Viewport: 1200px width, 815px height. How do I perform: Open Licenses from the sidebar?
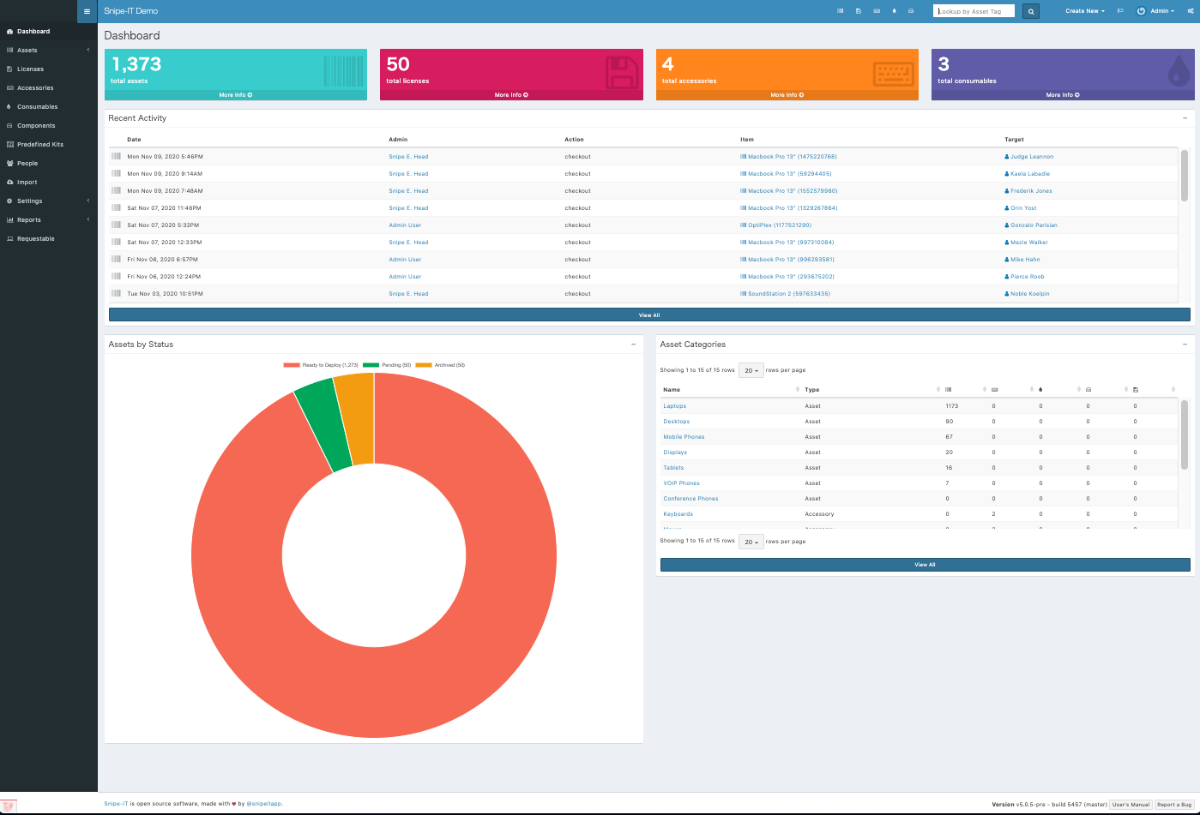click(48, 69)
